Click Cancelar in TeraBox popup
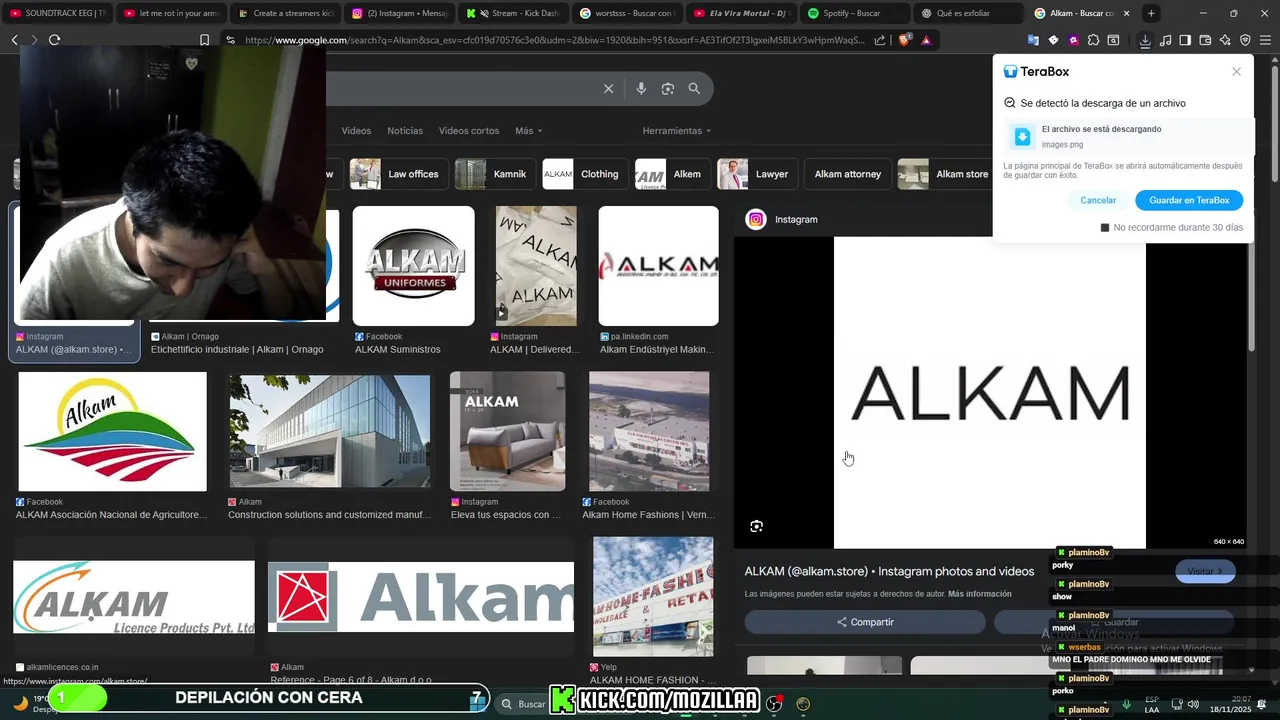This screenshot has width=1280, height=720. point(1098,200)
